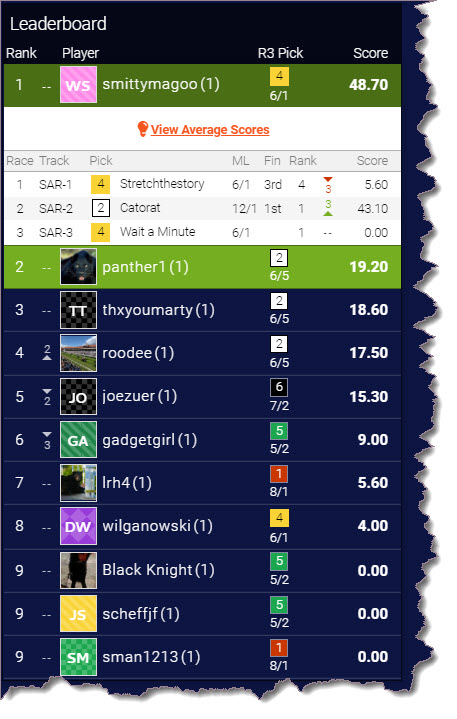The image size is (457, 719).
Task: Click the Stretchthestory pick name
Action: click(x=162, y=184)
